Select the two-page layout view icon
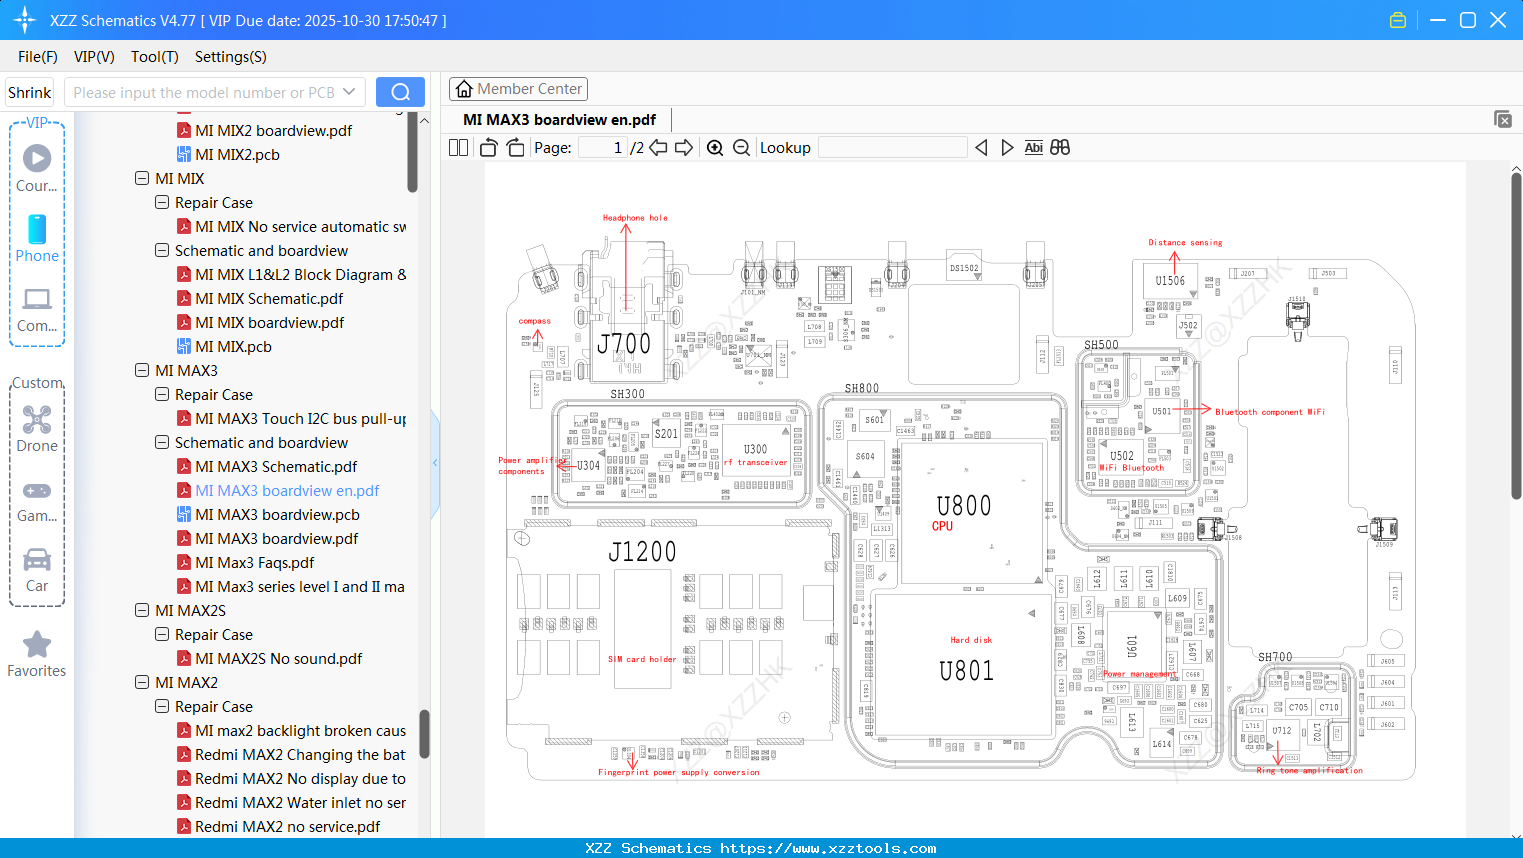The height and width of the screenshot is (858, 1523). (458, 147)
